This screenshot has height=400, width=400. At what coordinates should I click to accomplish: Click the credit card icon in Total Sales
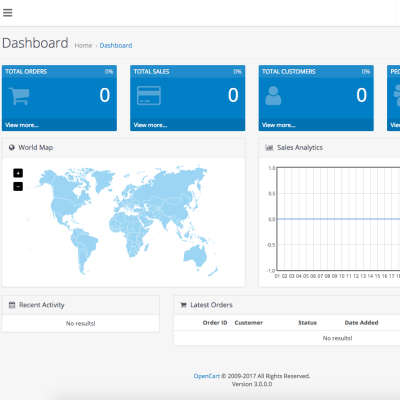[x=149, y=96]
